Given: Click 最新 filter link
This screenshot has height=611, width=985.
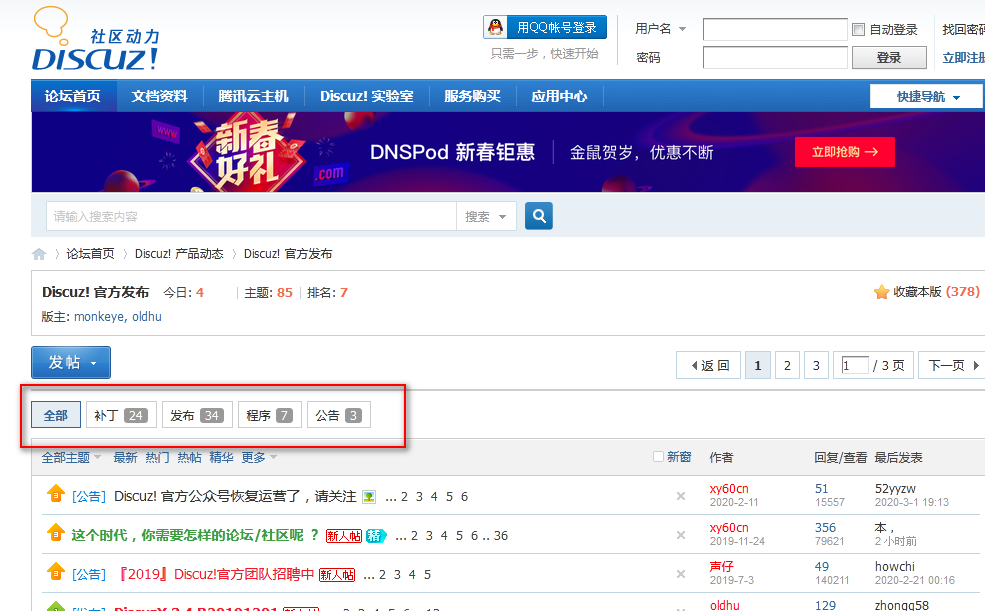Looking at the screenshot, I should (125, 458).
